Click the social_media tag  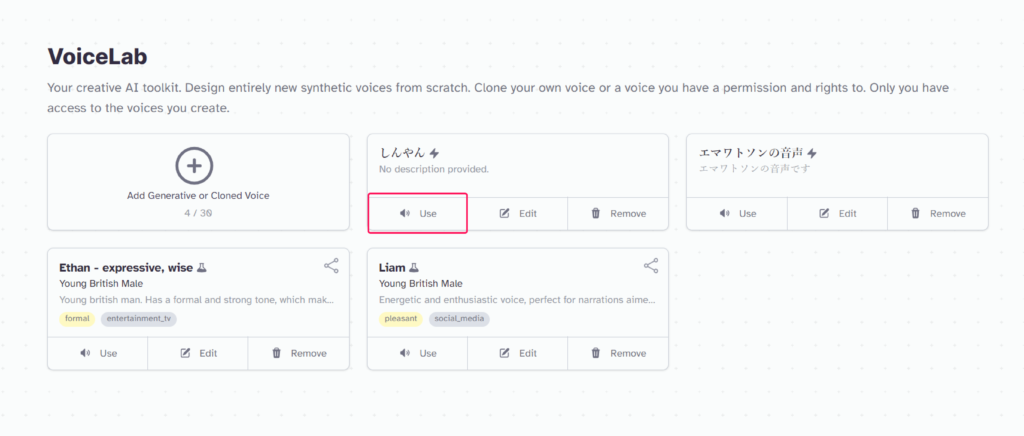coord(459,319)
